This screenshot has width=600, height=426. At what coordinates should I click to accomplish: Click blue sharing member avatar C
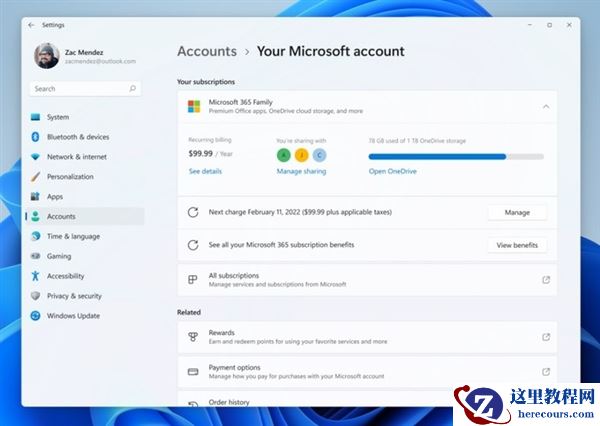tap(320, 155)
